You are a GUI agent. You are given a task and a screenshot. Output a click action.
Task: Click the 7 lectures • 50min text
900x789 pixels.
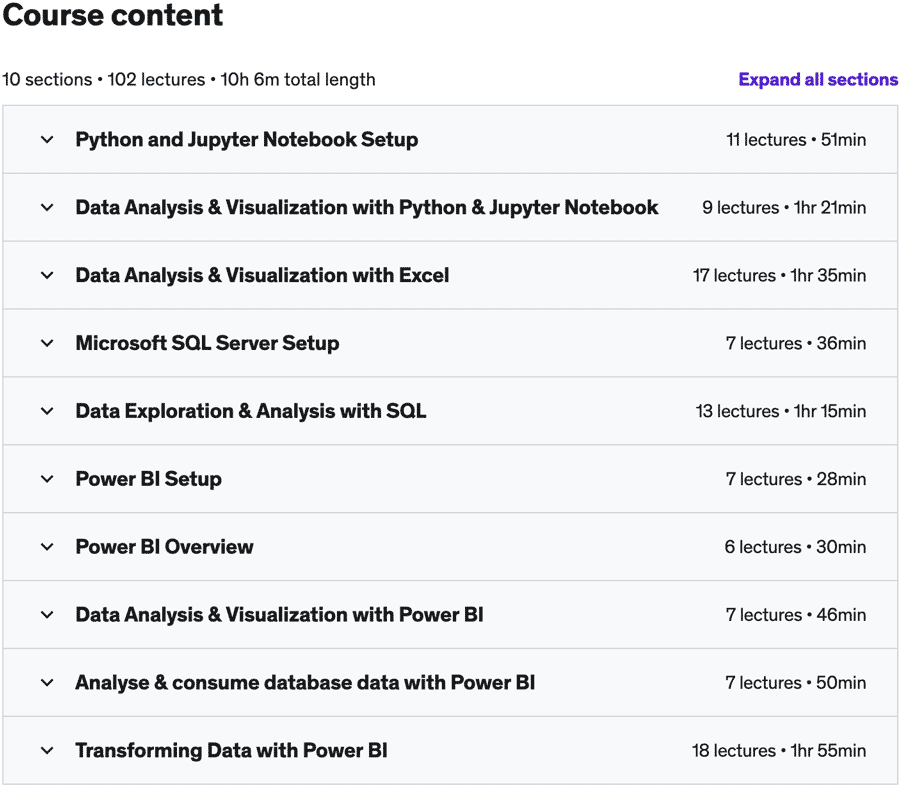(796, 682)
